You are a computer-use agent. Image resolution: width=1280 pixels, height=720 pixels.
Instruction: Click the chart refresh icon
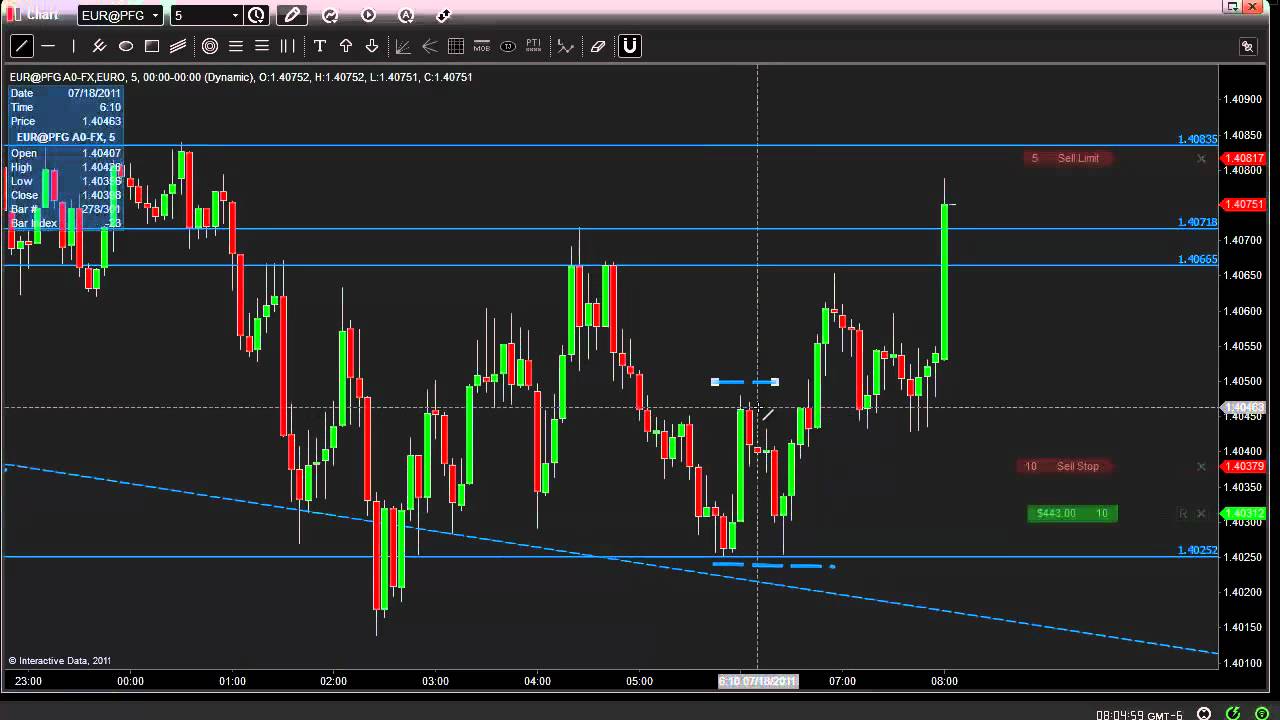(330, 15)
